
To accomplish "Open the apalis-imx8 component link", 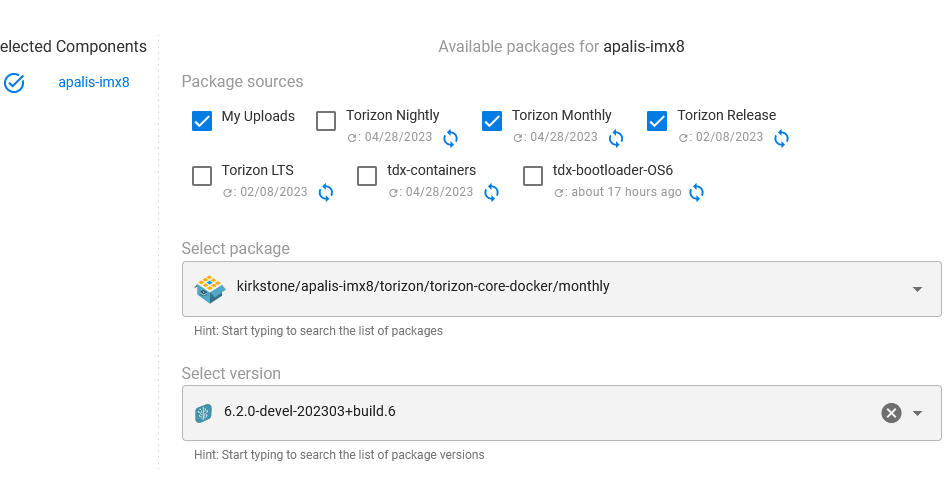I will click(94, 82).
